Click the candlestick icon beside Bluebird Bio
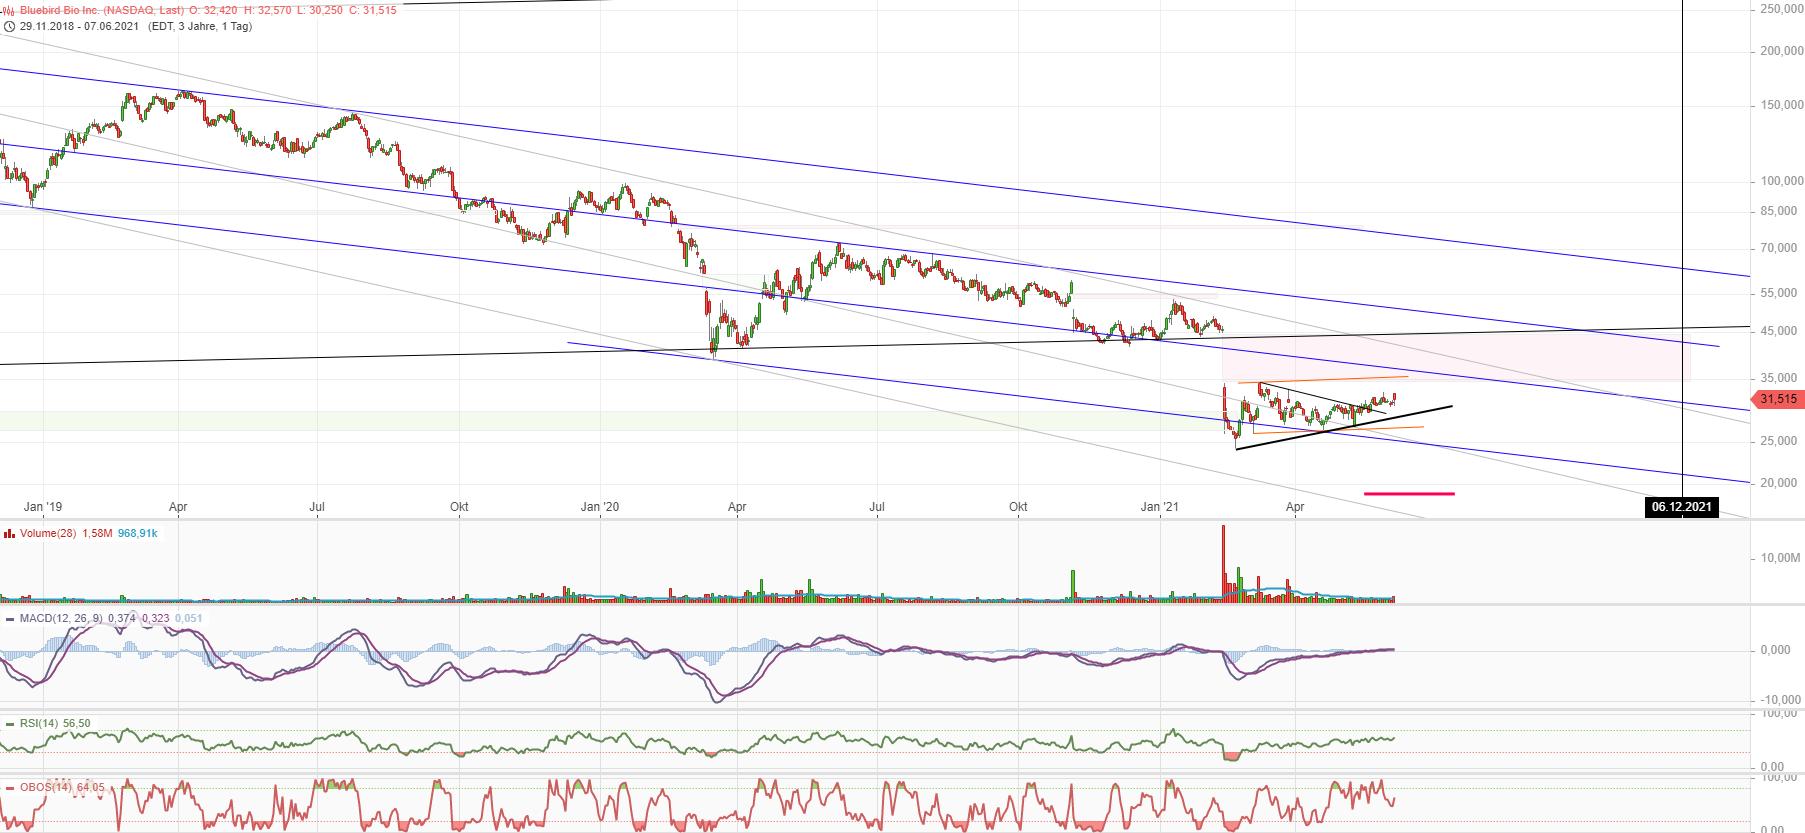Image resolution: width=1805 pixels, height=833 pixels. 9,11
